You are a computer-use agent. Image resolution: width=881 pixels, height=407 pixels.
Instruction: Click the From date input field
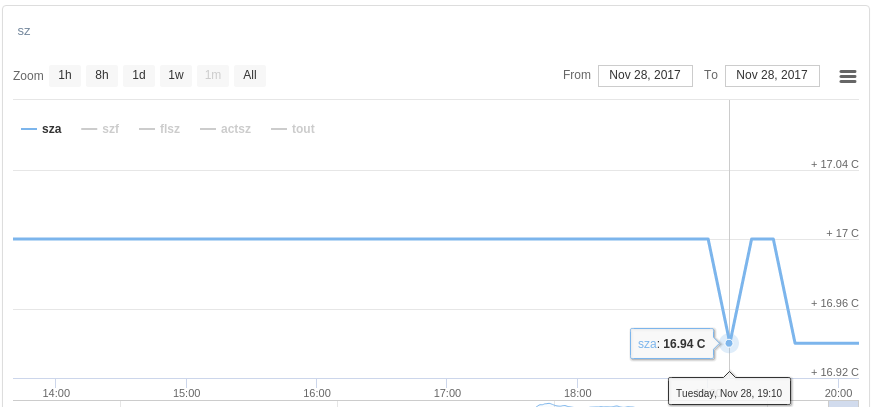click(645, 76)
